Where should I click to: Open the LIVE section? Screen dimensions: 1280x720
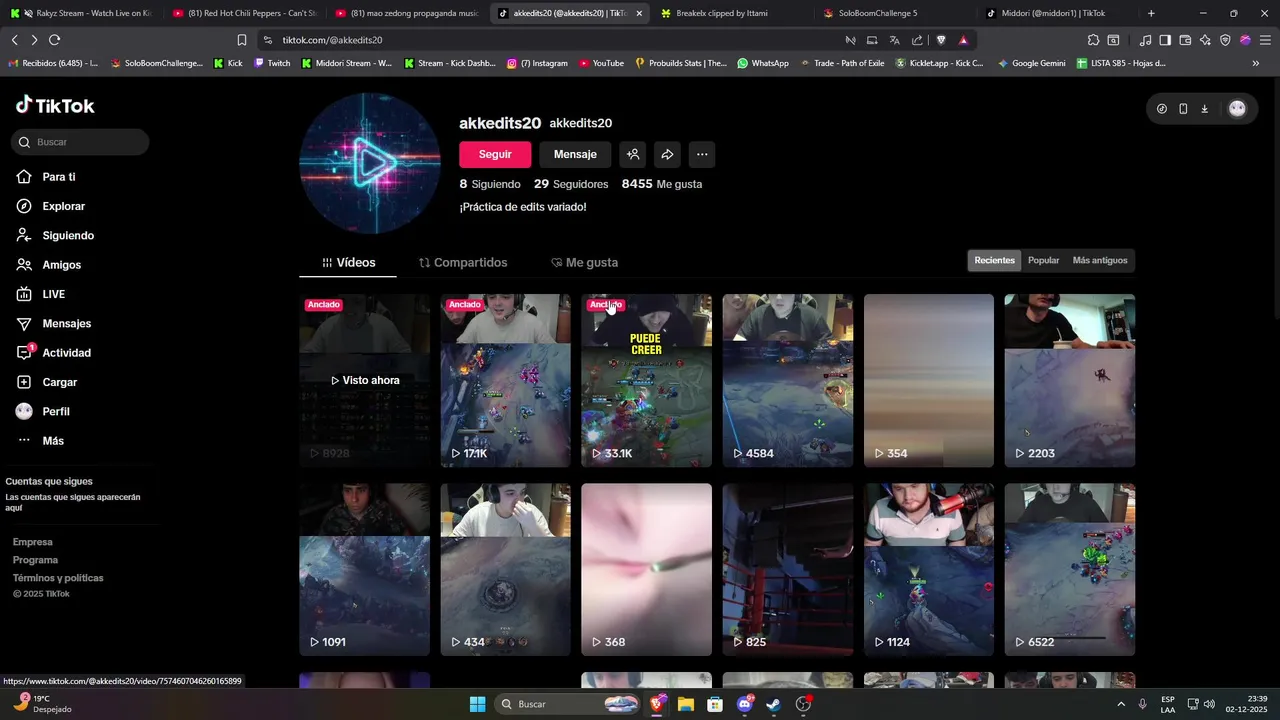pos(41,294)
